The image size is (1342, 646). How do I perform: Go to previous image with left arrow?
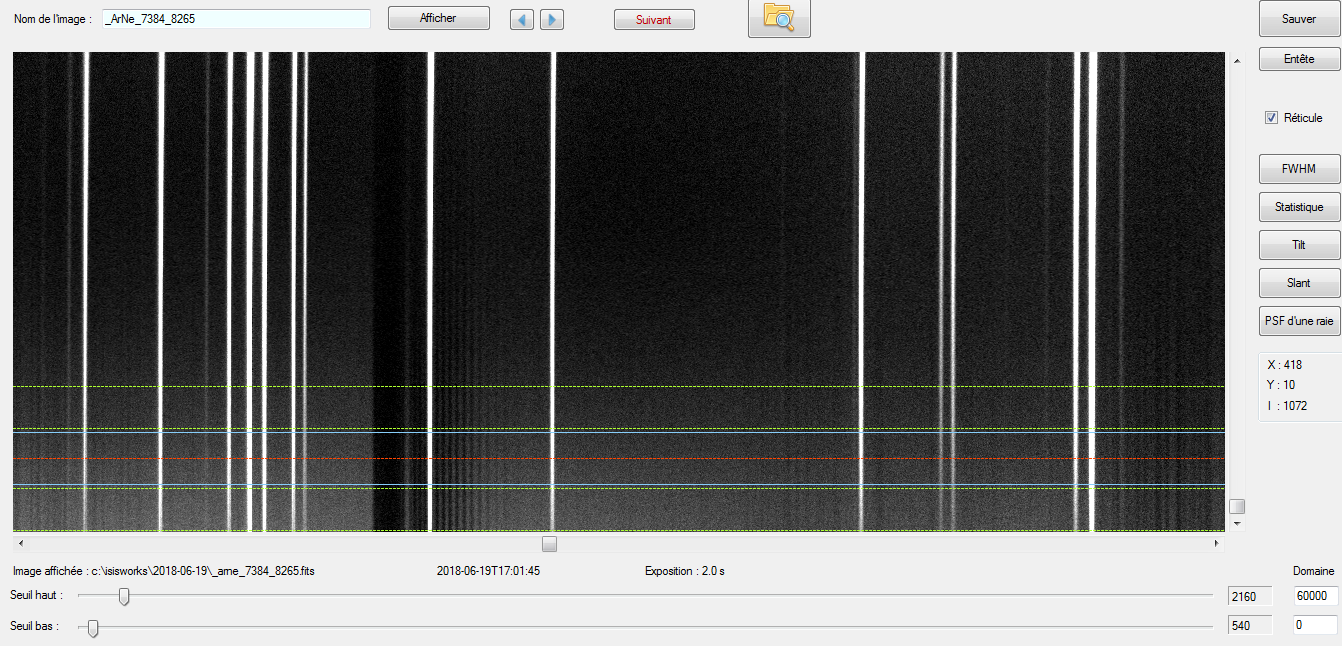point(521,20)
